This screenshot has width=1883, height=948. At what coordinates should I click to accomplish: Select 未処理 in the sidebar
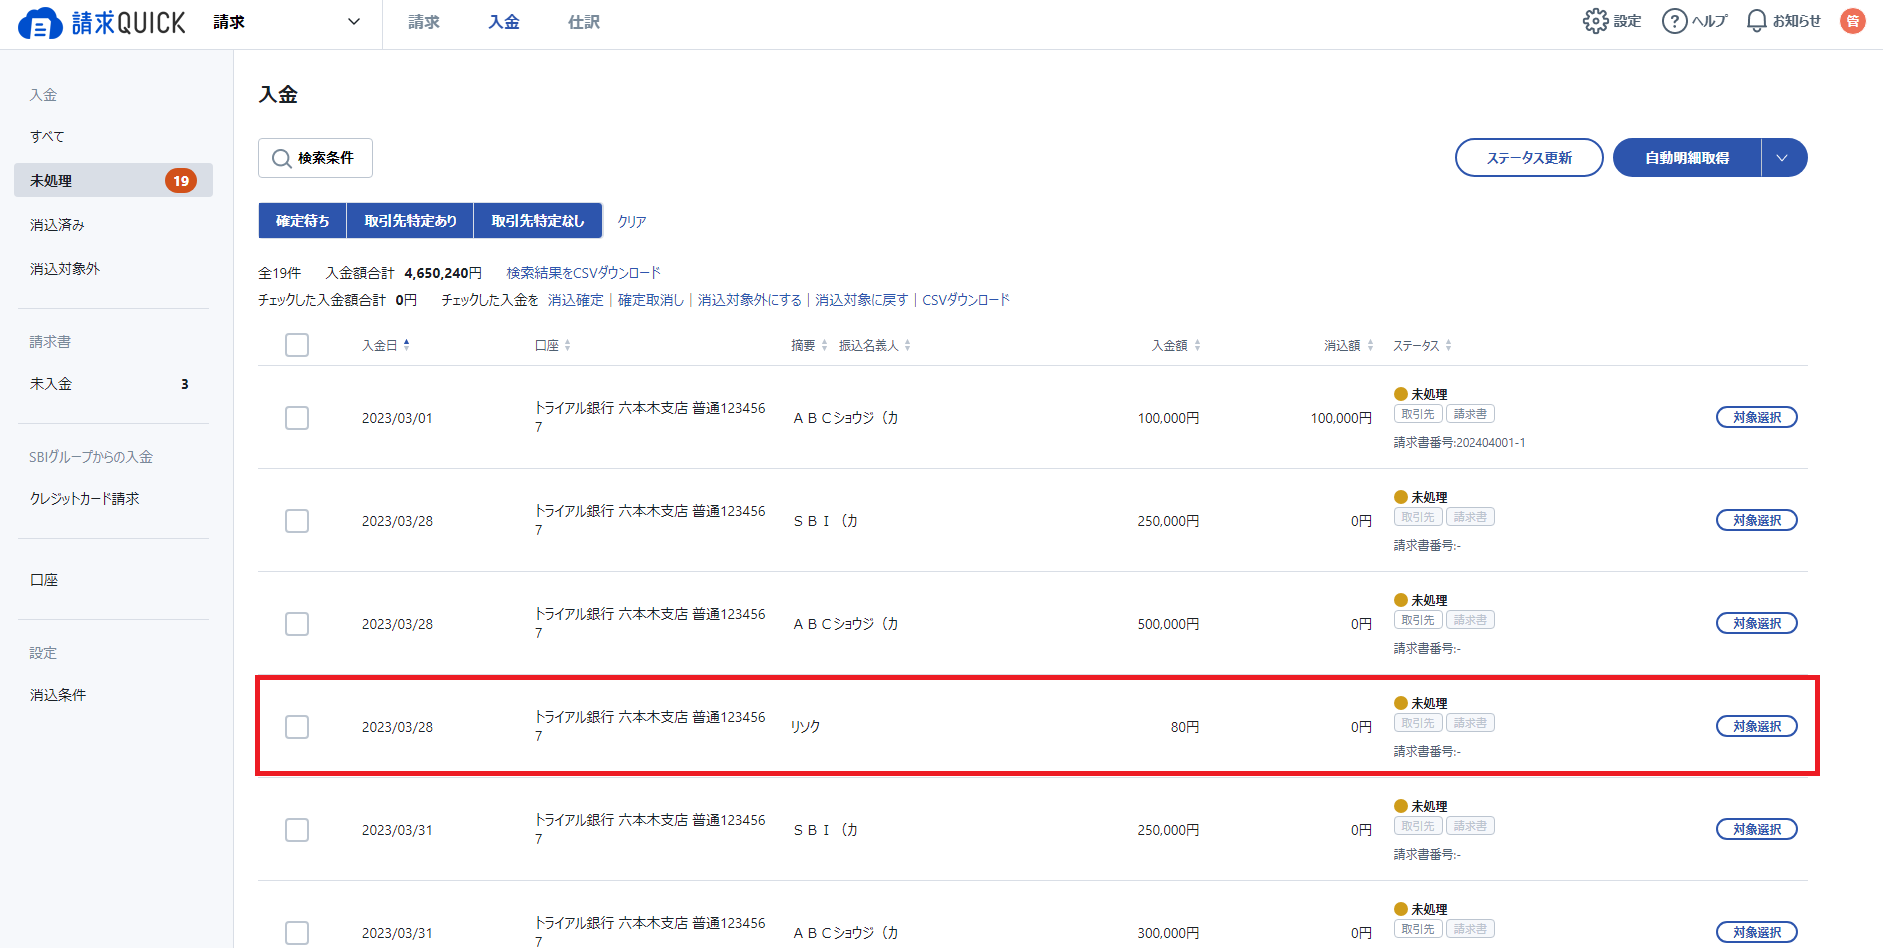coord(113,181)
